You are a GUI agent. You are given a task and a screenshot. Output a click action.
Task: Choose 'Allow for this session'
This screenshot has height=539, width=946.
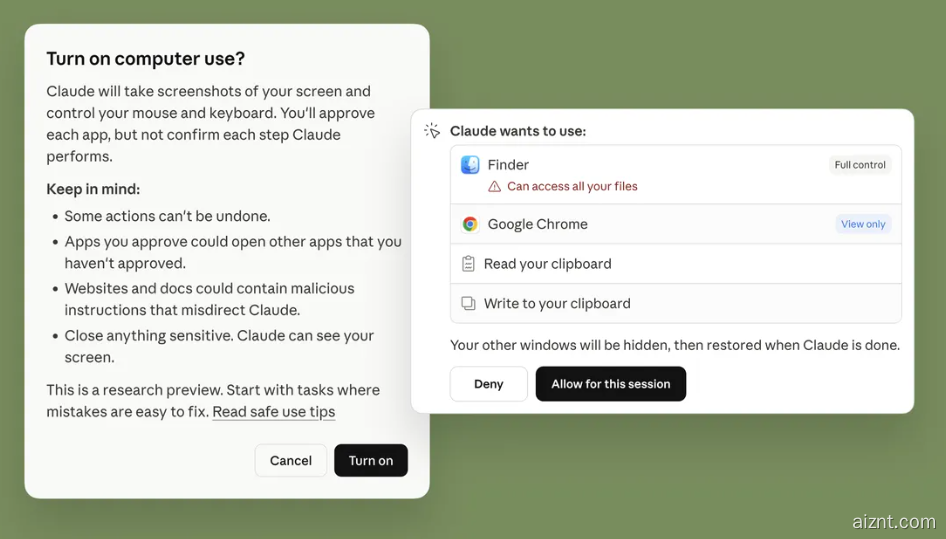(610, 384)
